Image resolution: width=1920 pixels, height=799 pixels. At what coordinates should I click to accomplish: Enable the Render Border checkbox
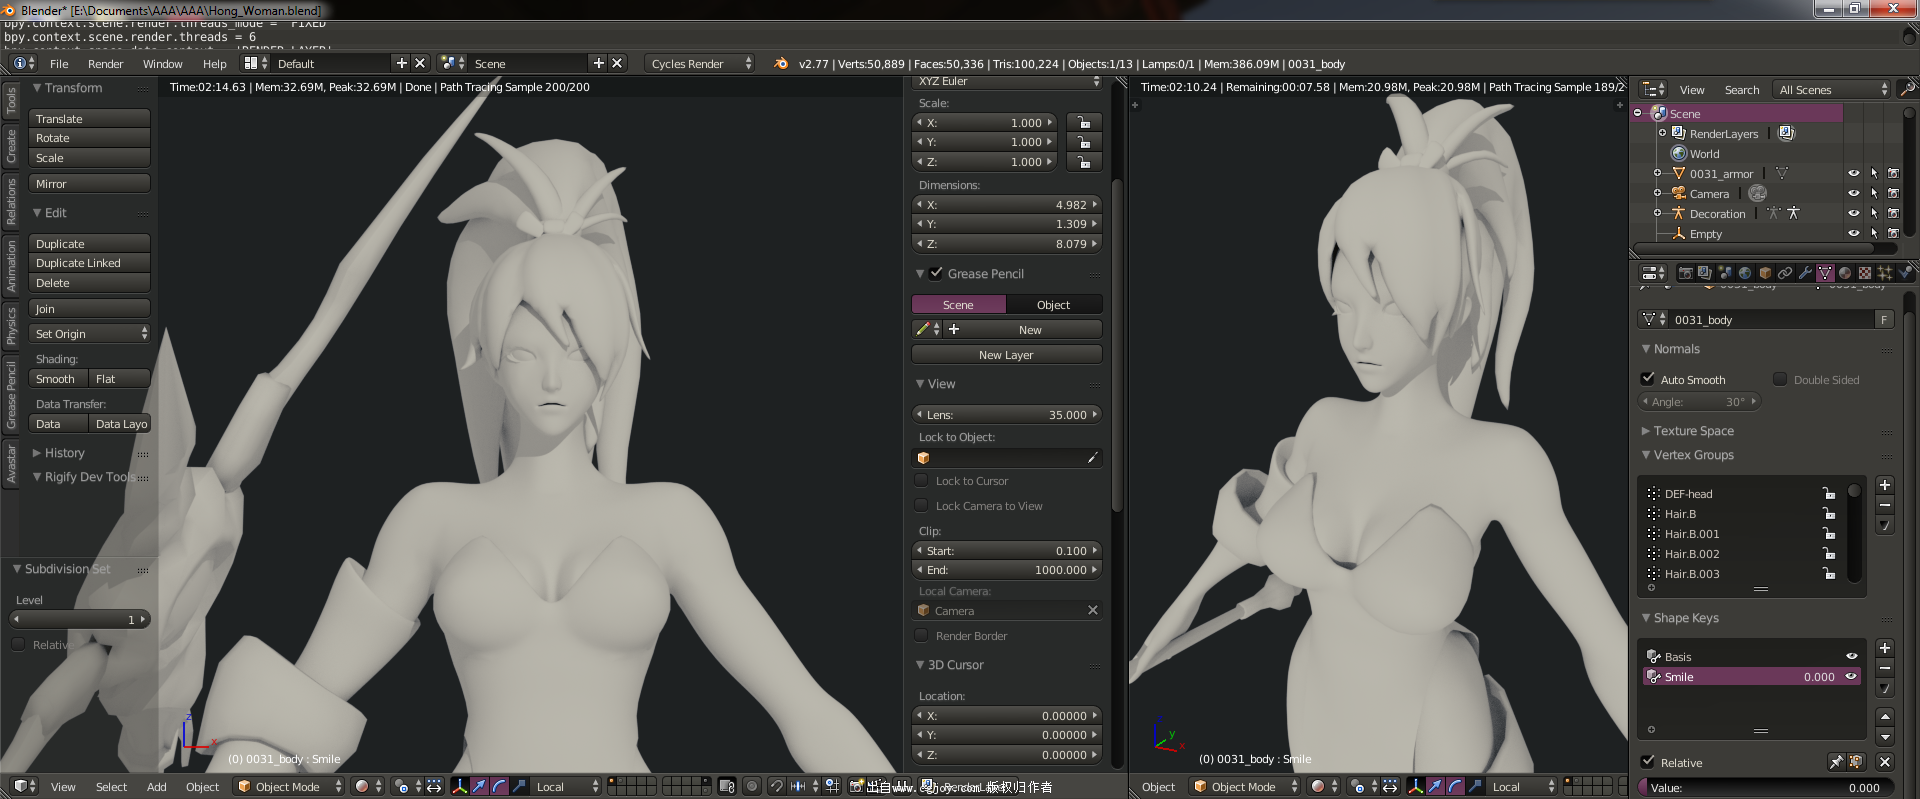[x=922, y=636]
